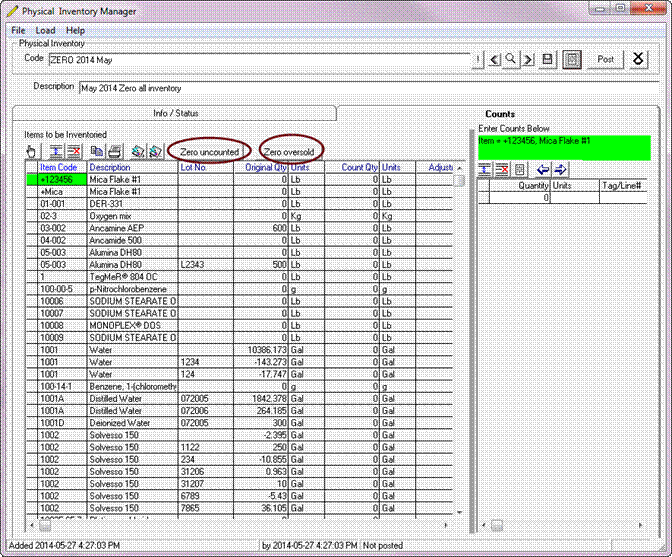Select MONOPLEX DOS description cell
This screenshot has height=557, width=672.
pos(133,326)
